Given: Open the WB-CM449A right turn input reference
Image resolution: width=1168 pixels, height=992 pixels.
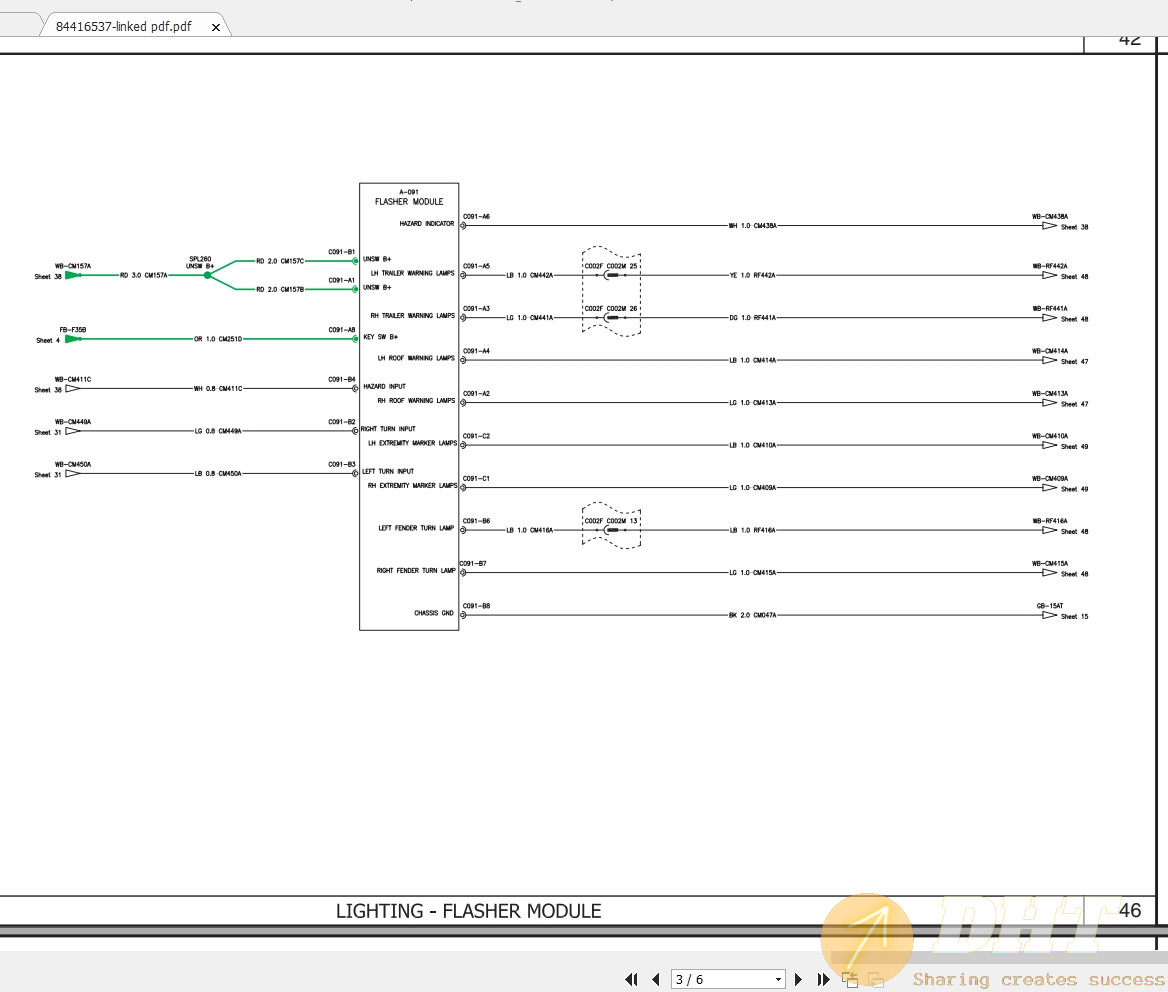Looking at the screenshot, I should pos(73,431).
